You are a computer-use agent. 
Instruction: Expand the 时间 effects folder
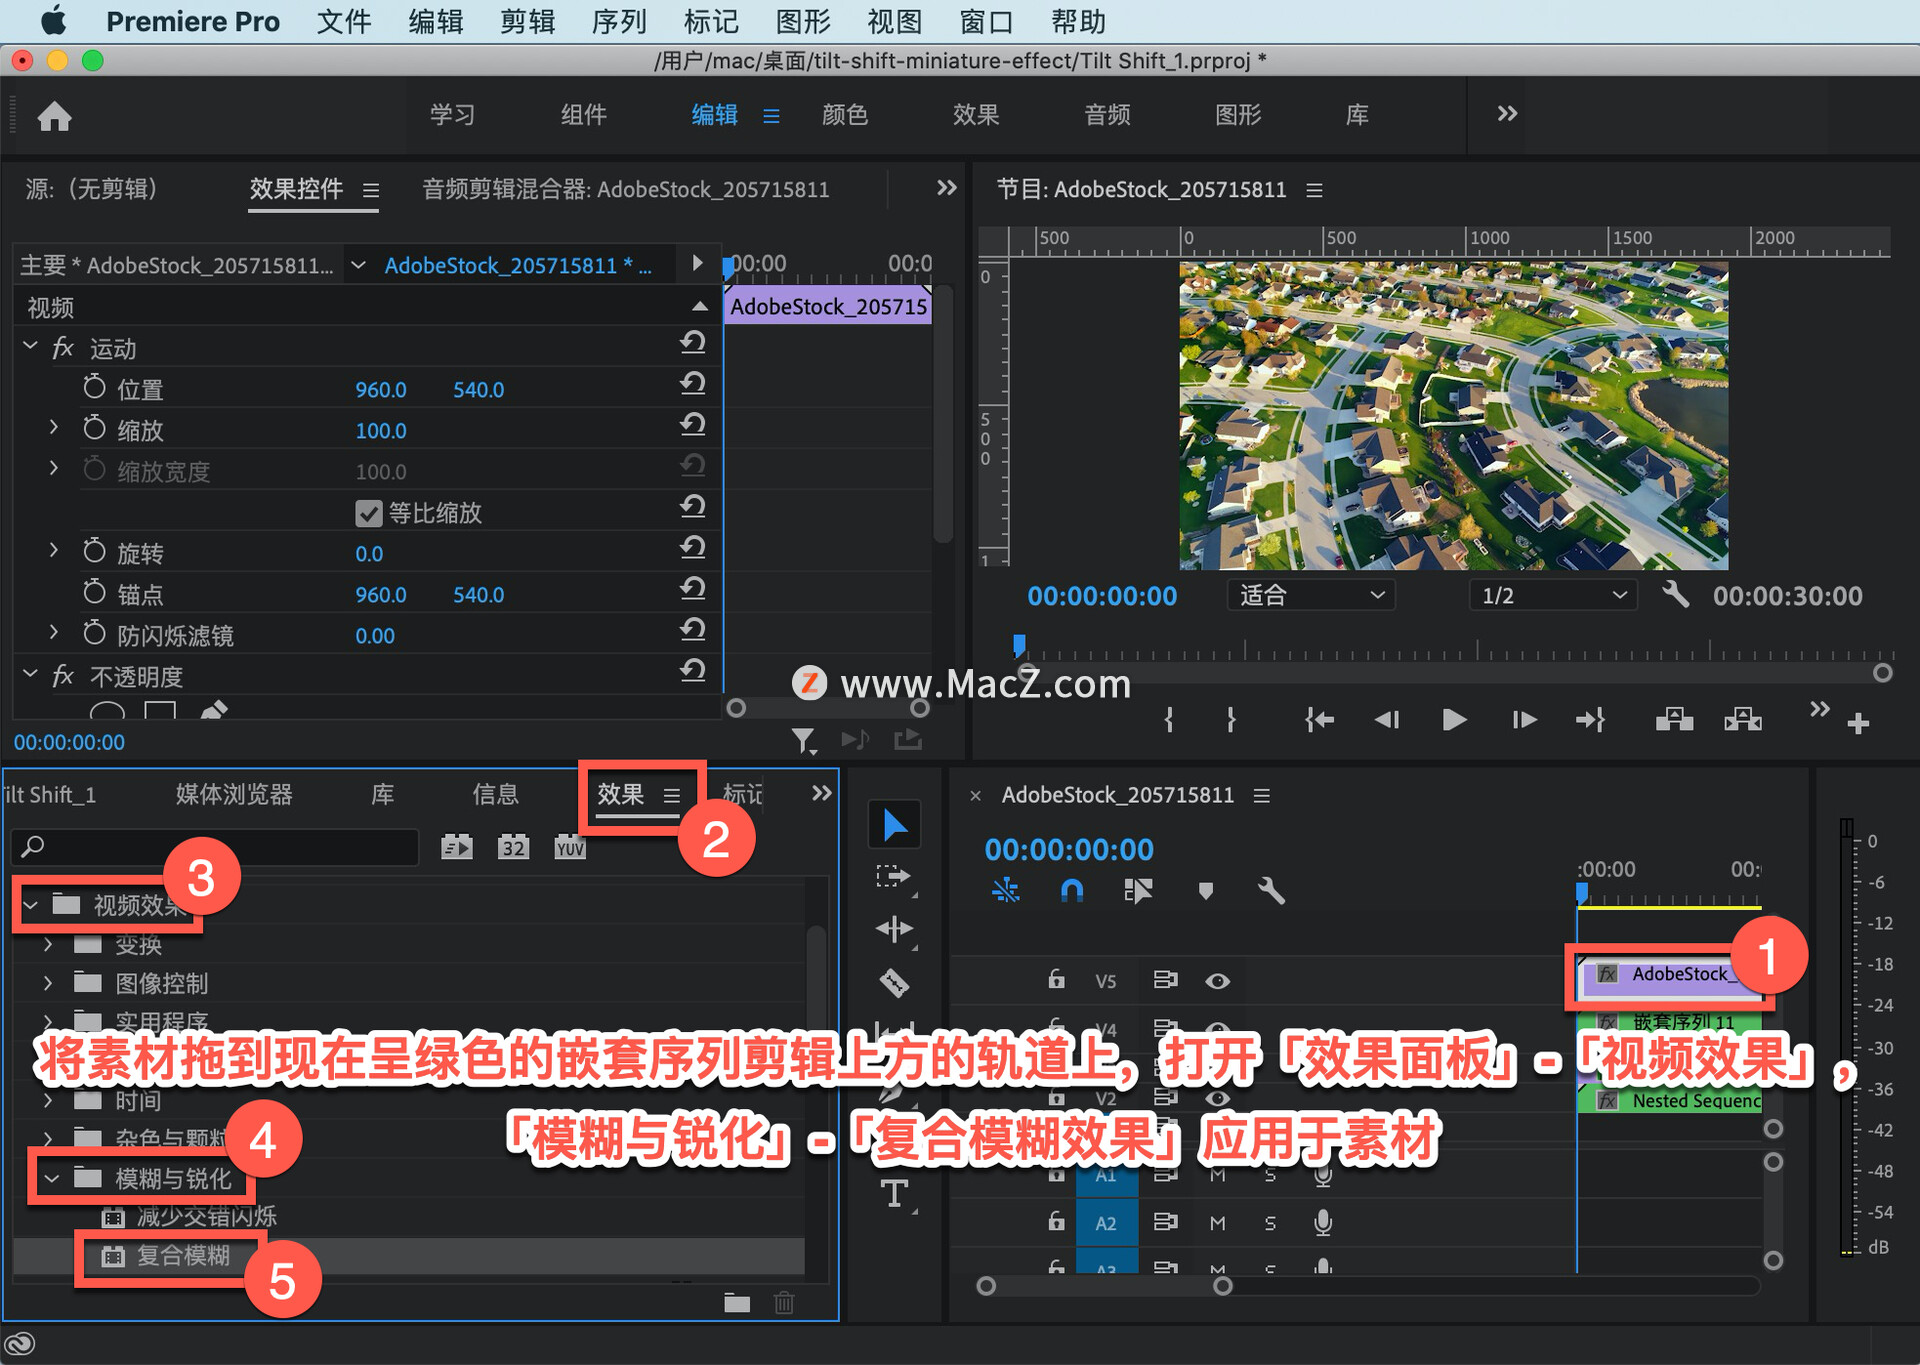[x=47, y=1100]
